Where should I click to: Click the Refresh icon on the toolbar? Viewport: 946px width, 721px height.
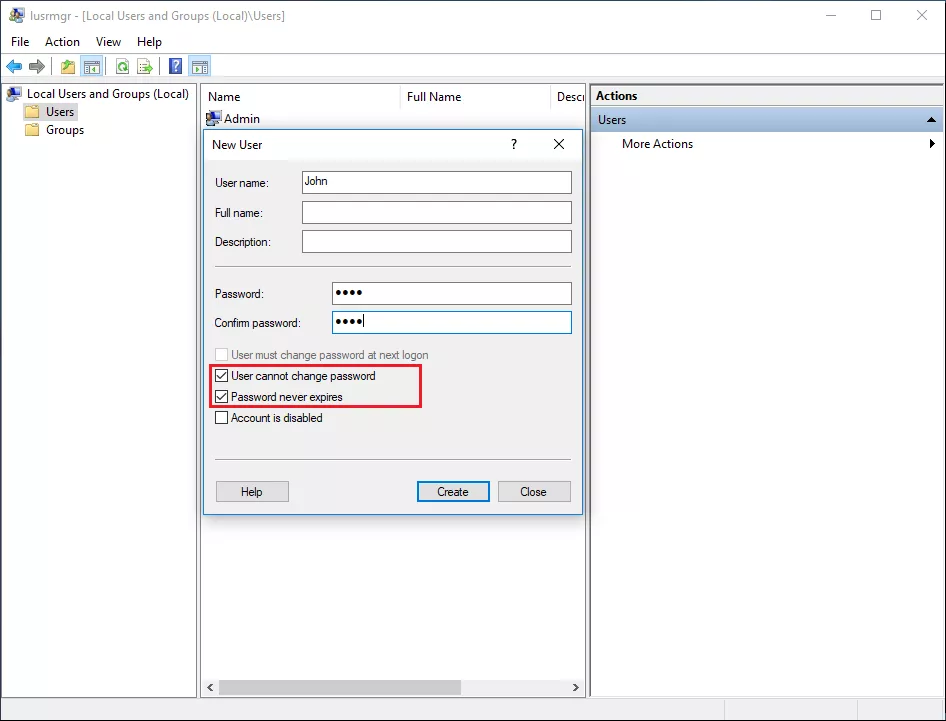[x=121, y=66]
